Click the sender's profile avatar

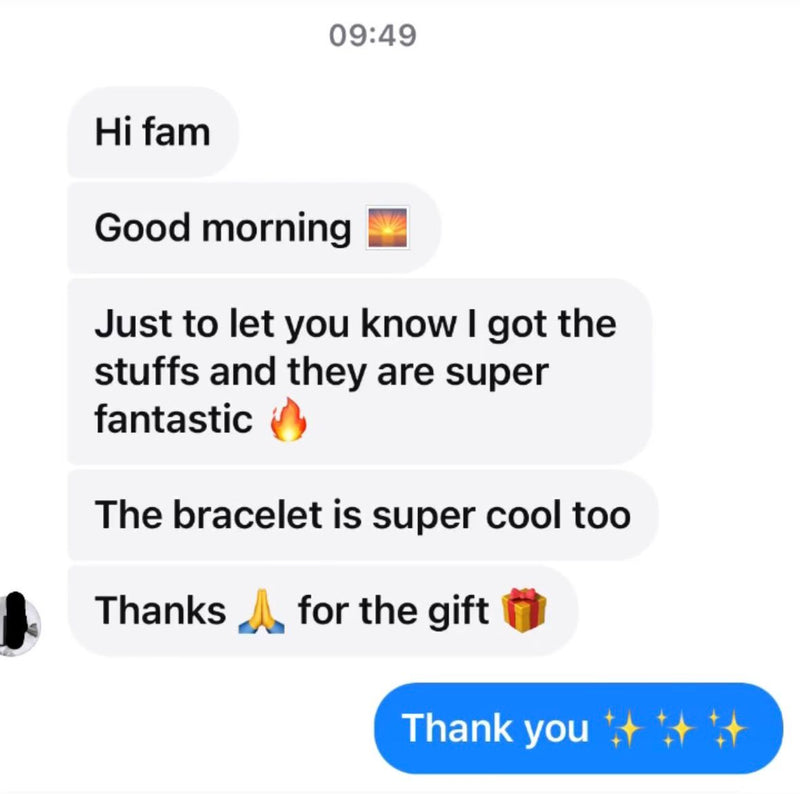[x=19, y=625]
